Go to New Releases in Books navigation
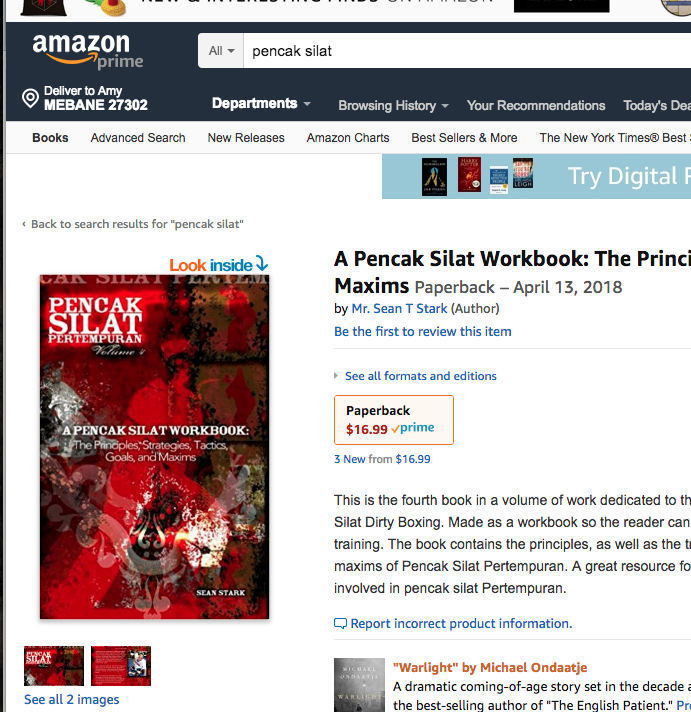 [x=246, y=138]
